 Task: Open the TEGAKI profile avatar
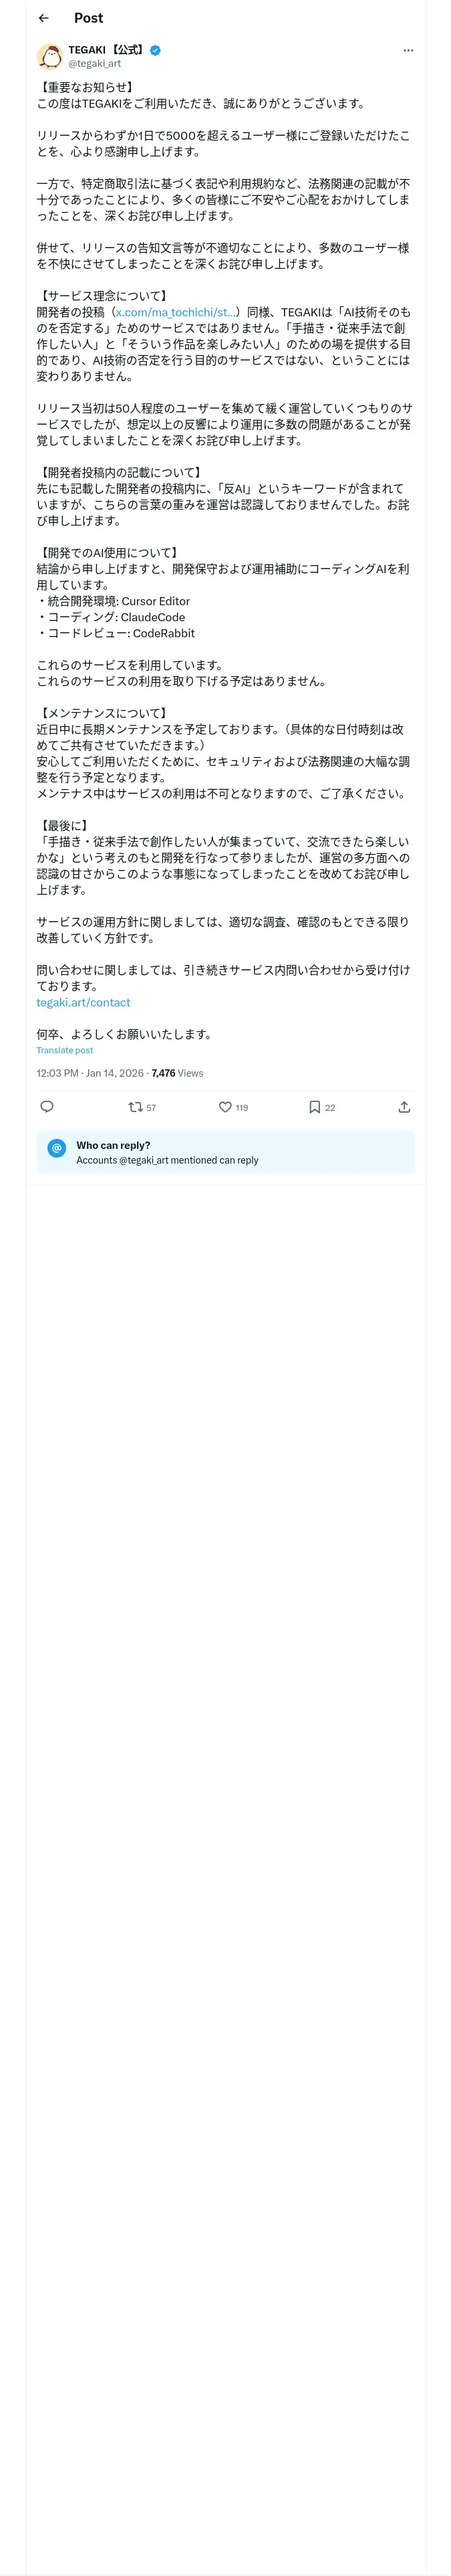50,56
